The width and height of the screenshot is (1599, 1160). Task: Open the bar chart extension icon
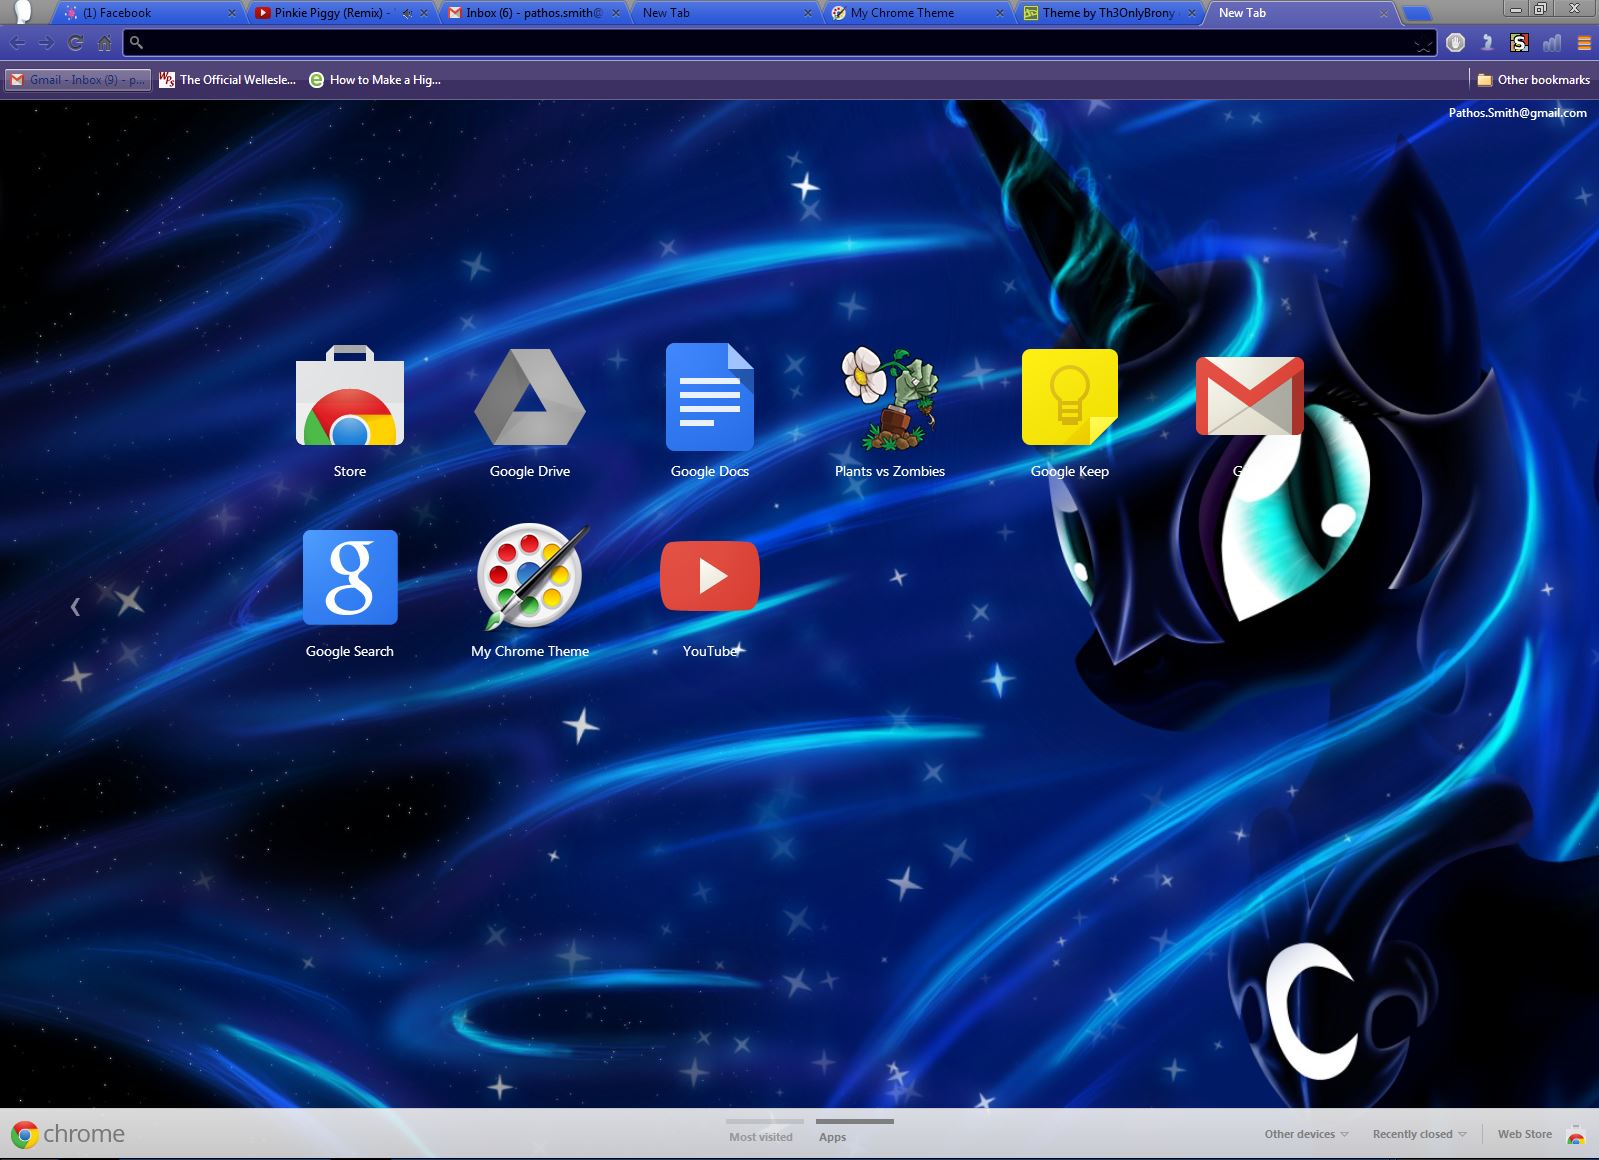pyautogui.click(x=1551, y=43)
